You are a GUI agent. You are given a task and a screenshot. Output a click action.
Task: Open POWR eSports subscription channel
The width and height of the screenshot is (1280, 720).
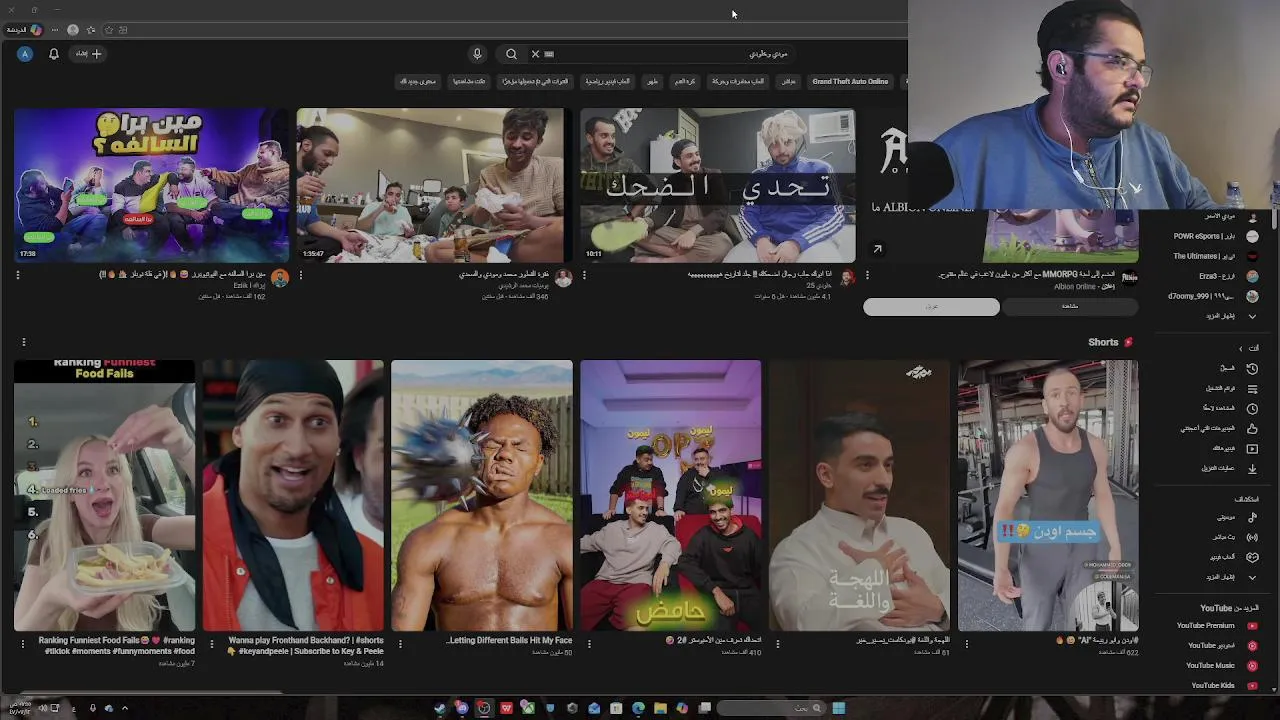click(1214, 236)
